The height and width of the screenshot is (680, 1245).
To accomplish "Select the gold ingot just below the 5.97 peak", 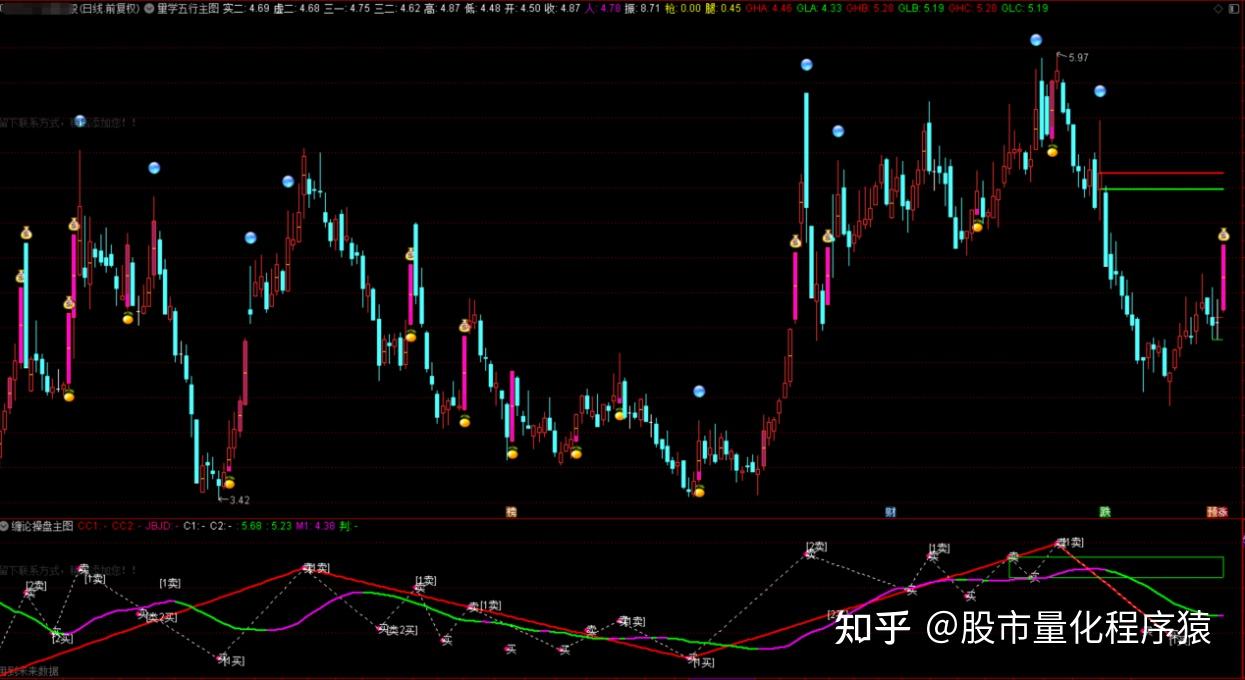I will 1052,150.
